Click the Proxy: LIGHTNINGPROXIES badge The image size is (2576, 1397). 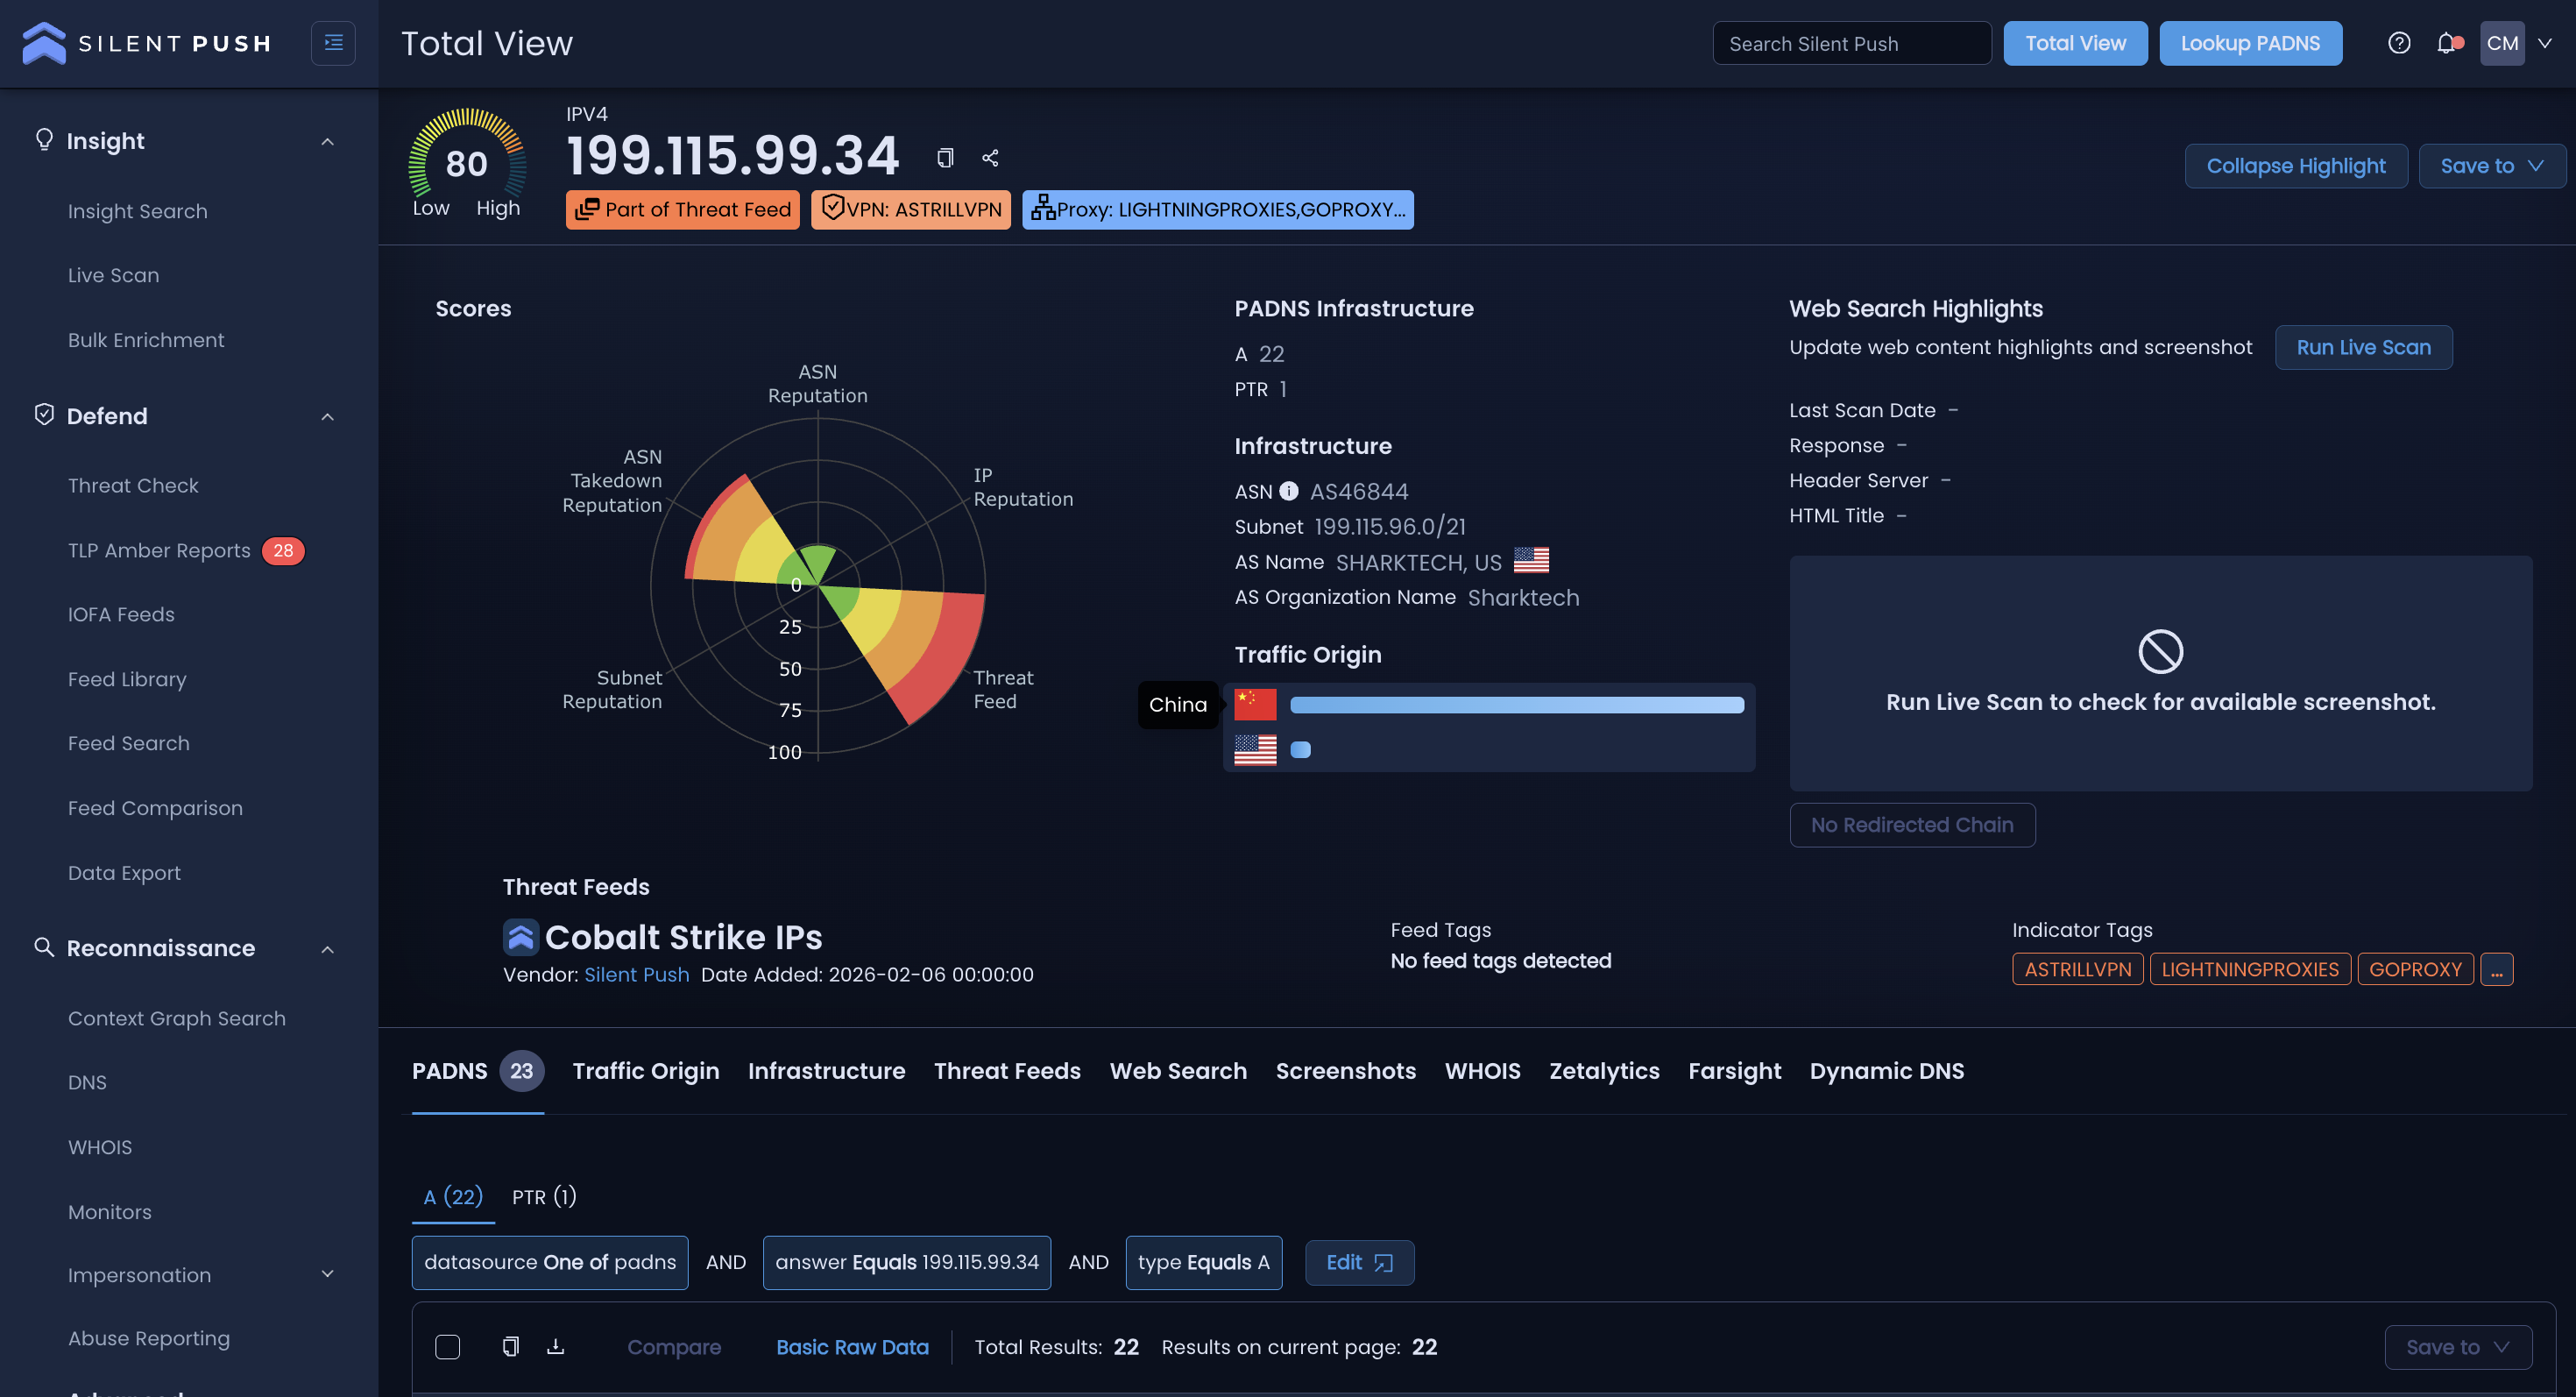1217,210
